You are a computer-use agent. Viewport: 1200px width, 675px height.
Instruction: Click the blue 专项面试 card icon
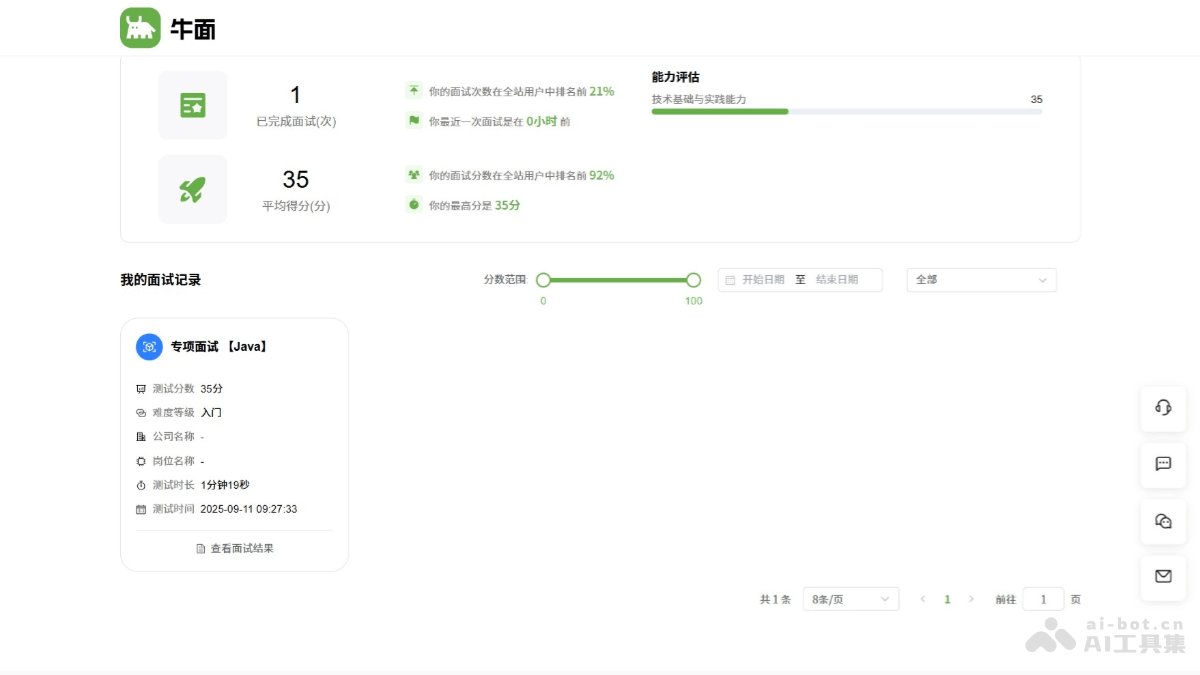(148, 346)
